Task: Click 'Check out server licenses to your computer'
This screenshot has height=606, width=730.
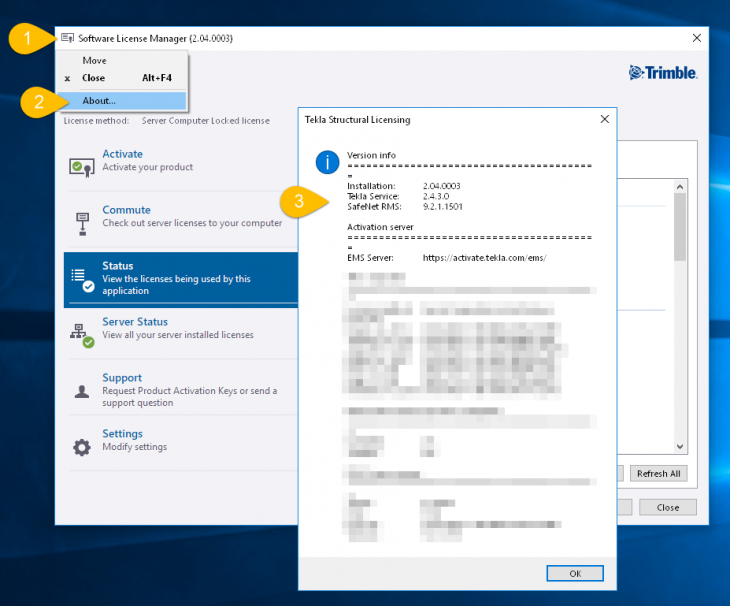Action: [192, 223]
